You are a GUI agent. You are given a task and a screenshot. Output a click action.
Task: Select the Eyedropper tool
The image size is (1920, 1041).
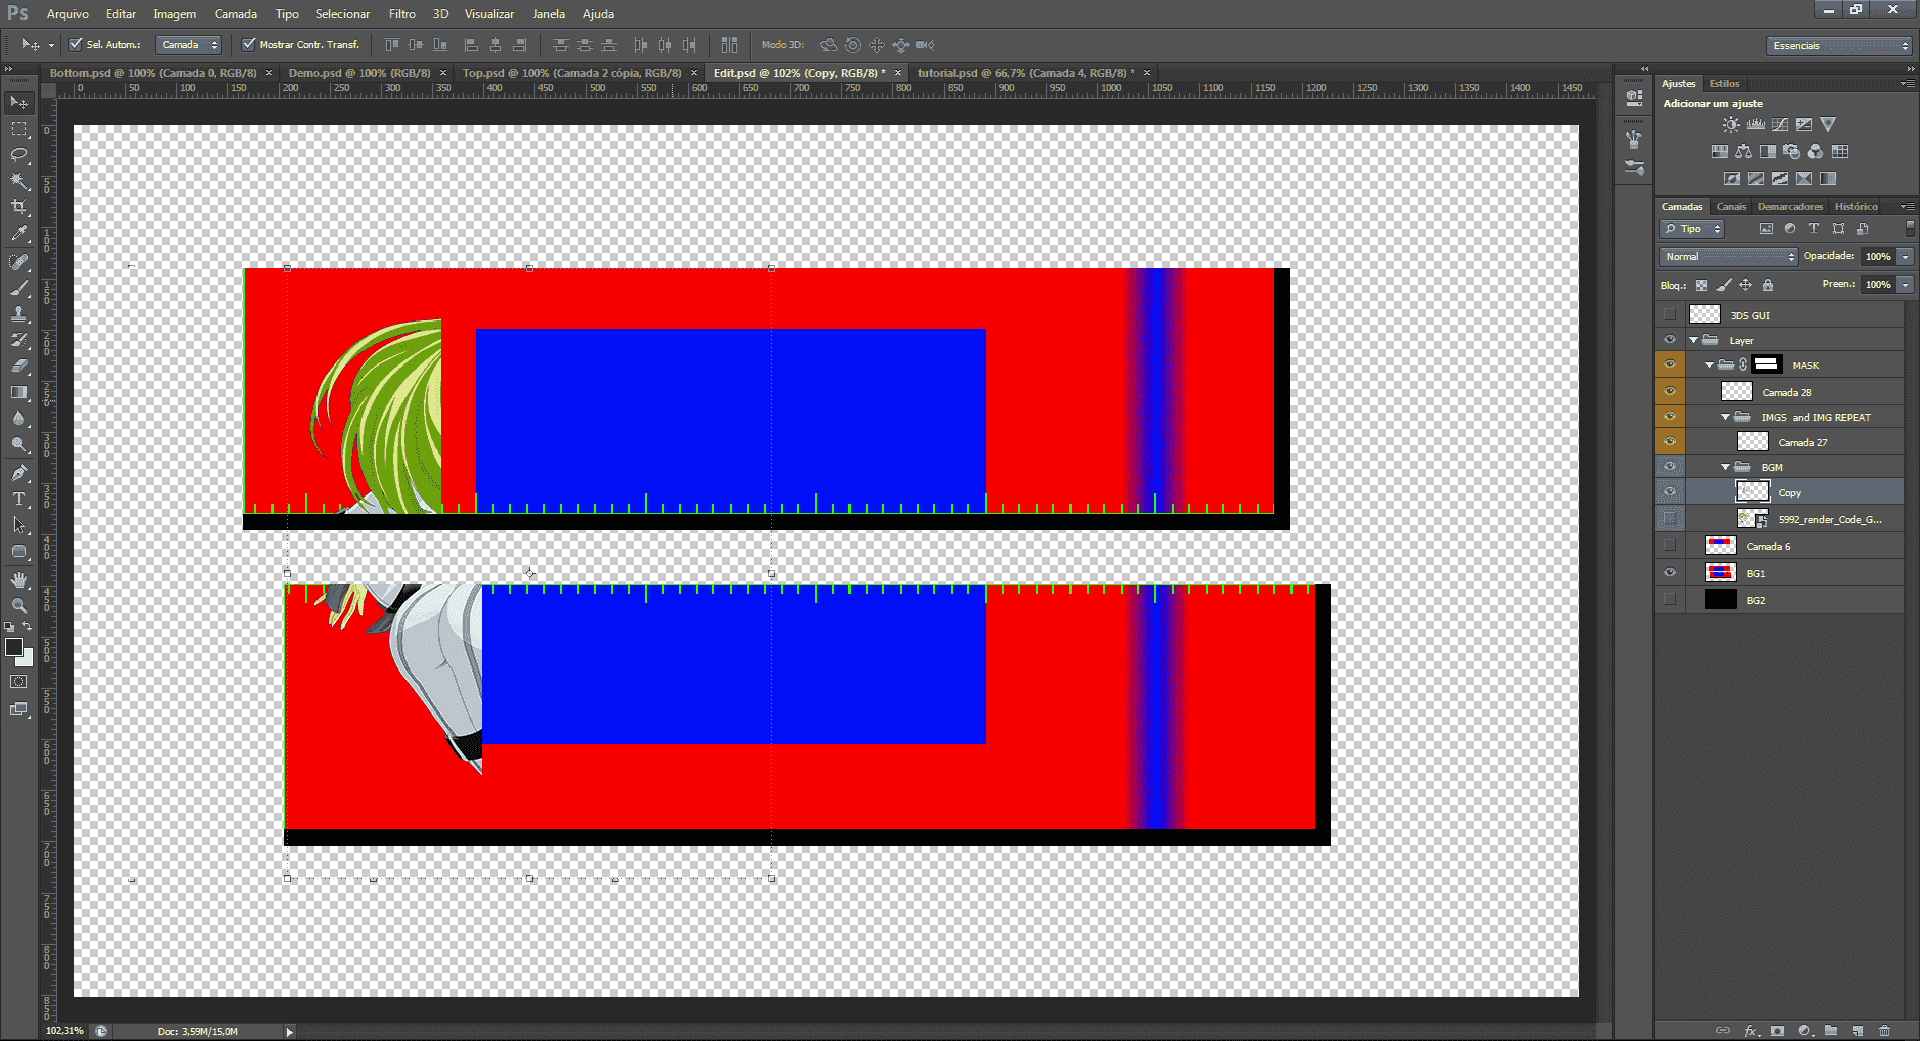(19, 233)
